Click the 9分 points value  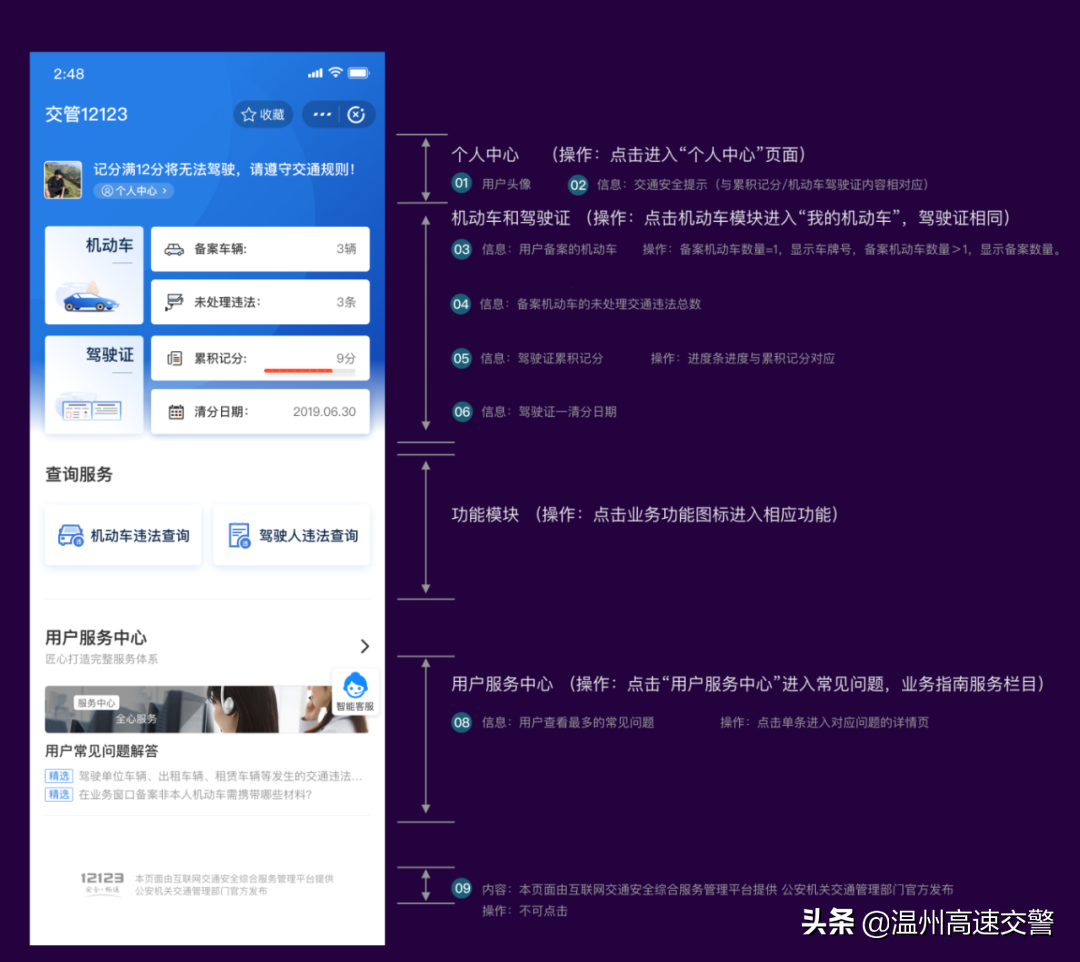coord(346,358)
